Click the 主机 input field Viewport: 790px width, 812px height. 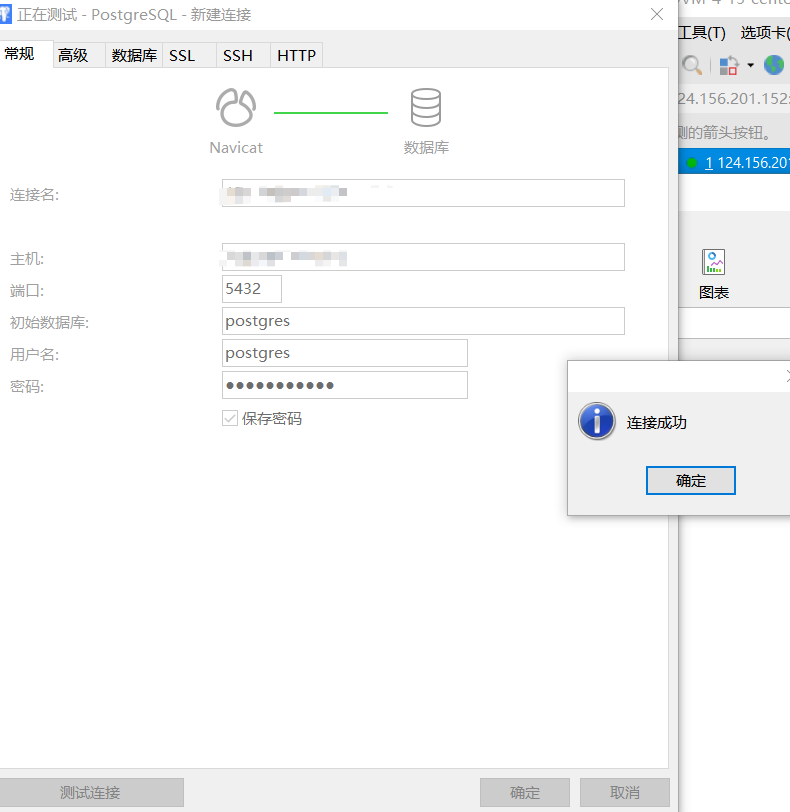[x=423, y=257]
